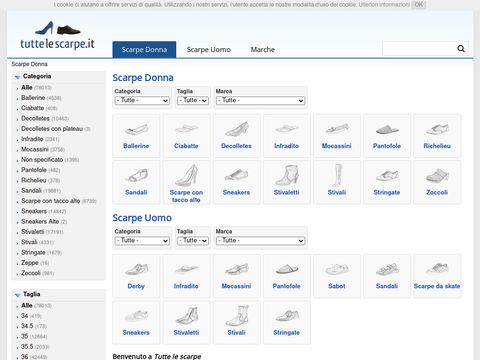This screenshot has width=480, height=360.
Task: Open the Richelieu shoe tile
Action: coord(437,136)
